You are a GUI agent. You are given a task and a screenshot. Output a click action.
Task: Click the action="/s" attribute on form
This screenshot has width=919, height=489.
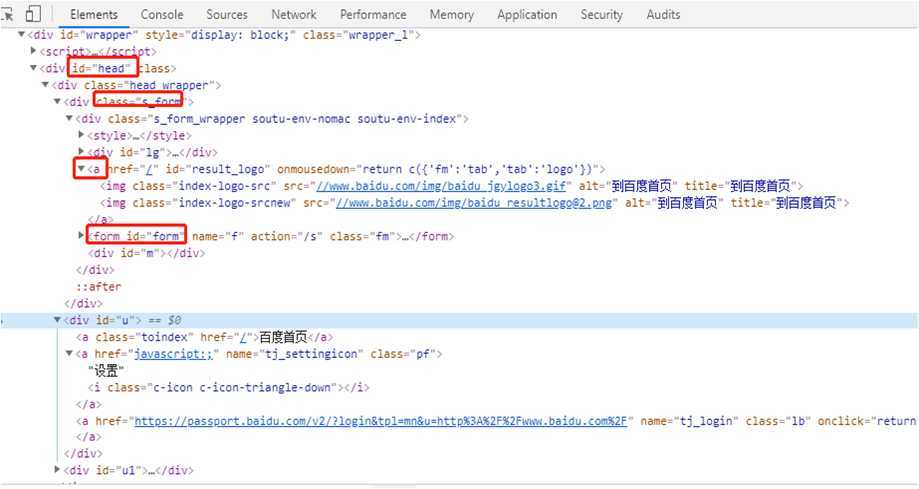coord(287,236)
